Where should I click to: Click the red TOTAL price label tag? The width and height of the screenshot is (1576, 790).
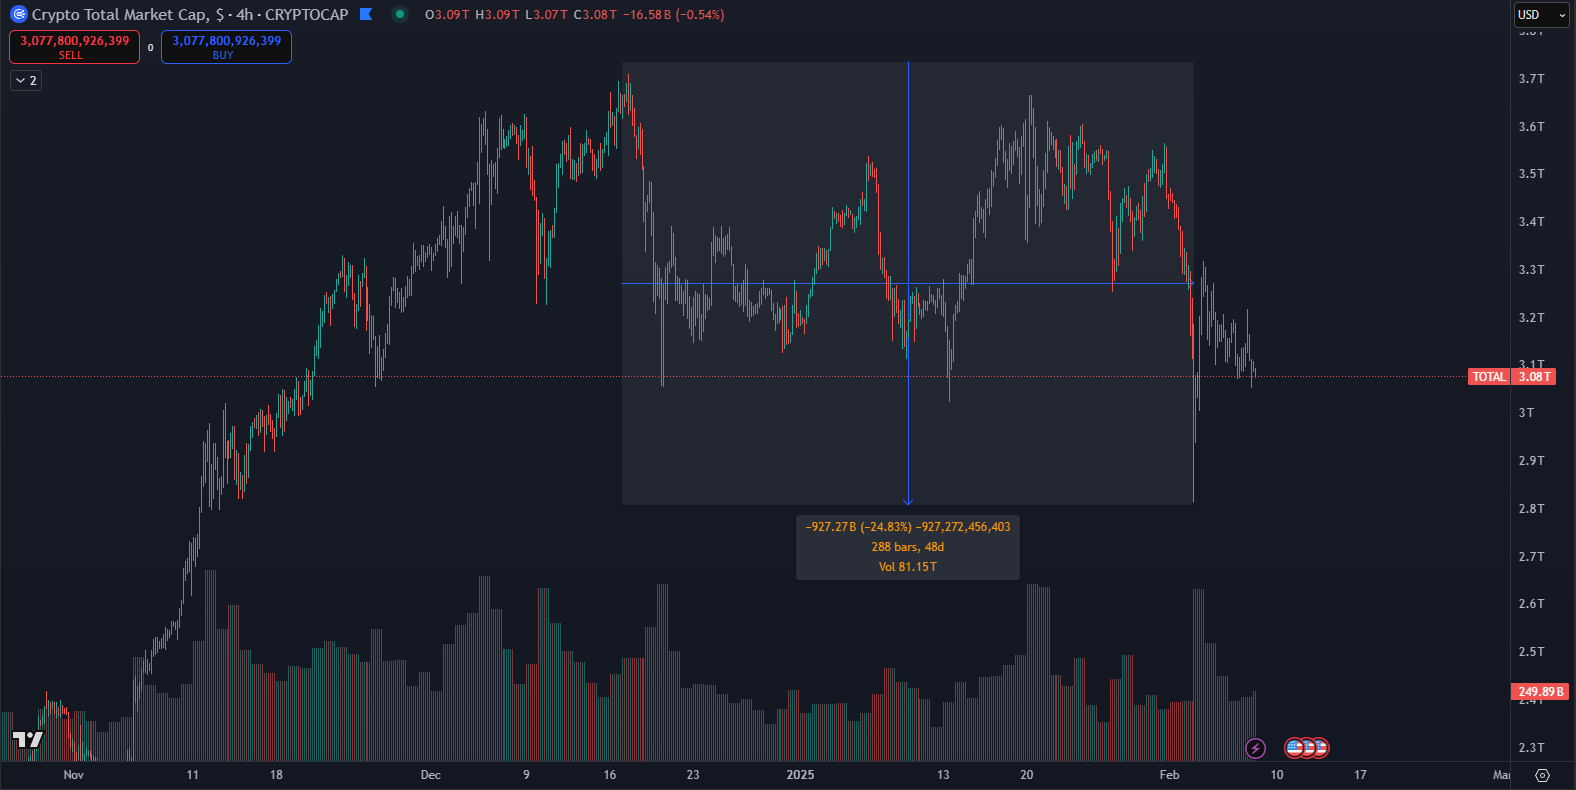(x=1488, y=377)
